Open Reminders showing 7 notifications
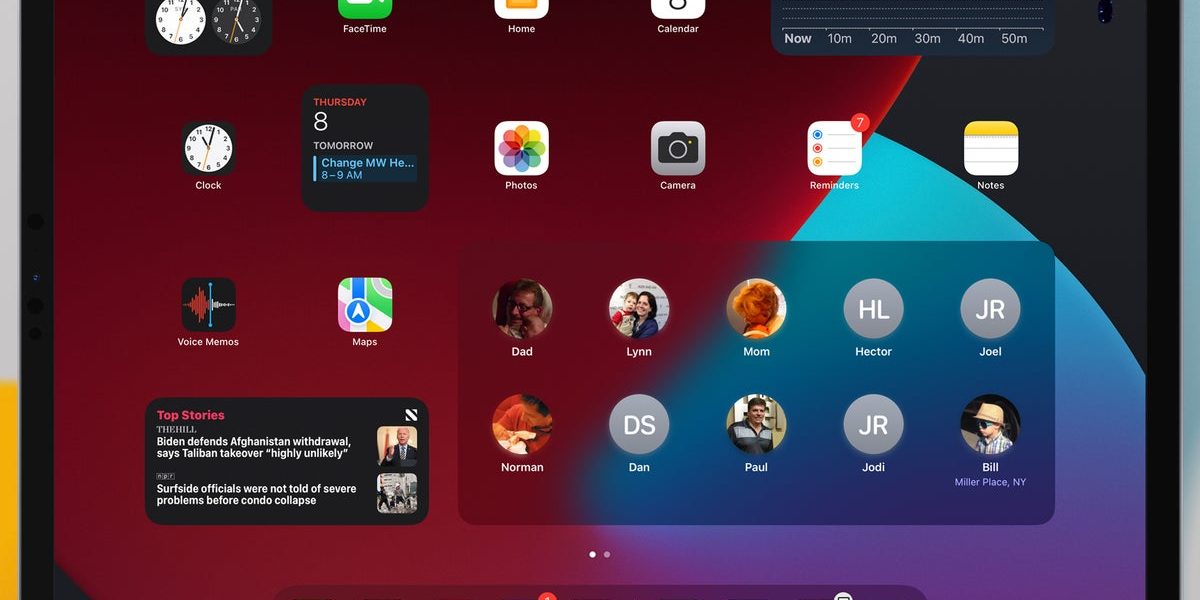The image size is (1200, 600). tap(834, 148)
